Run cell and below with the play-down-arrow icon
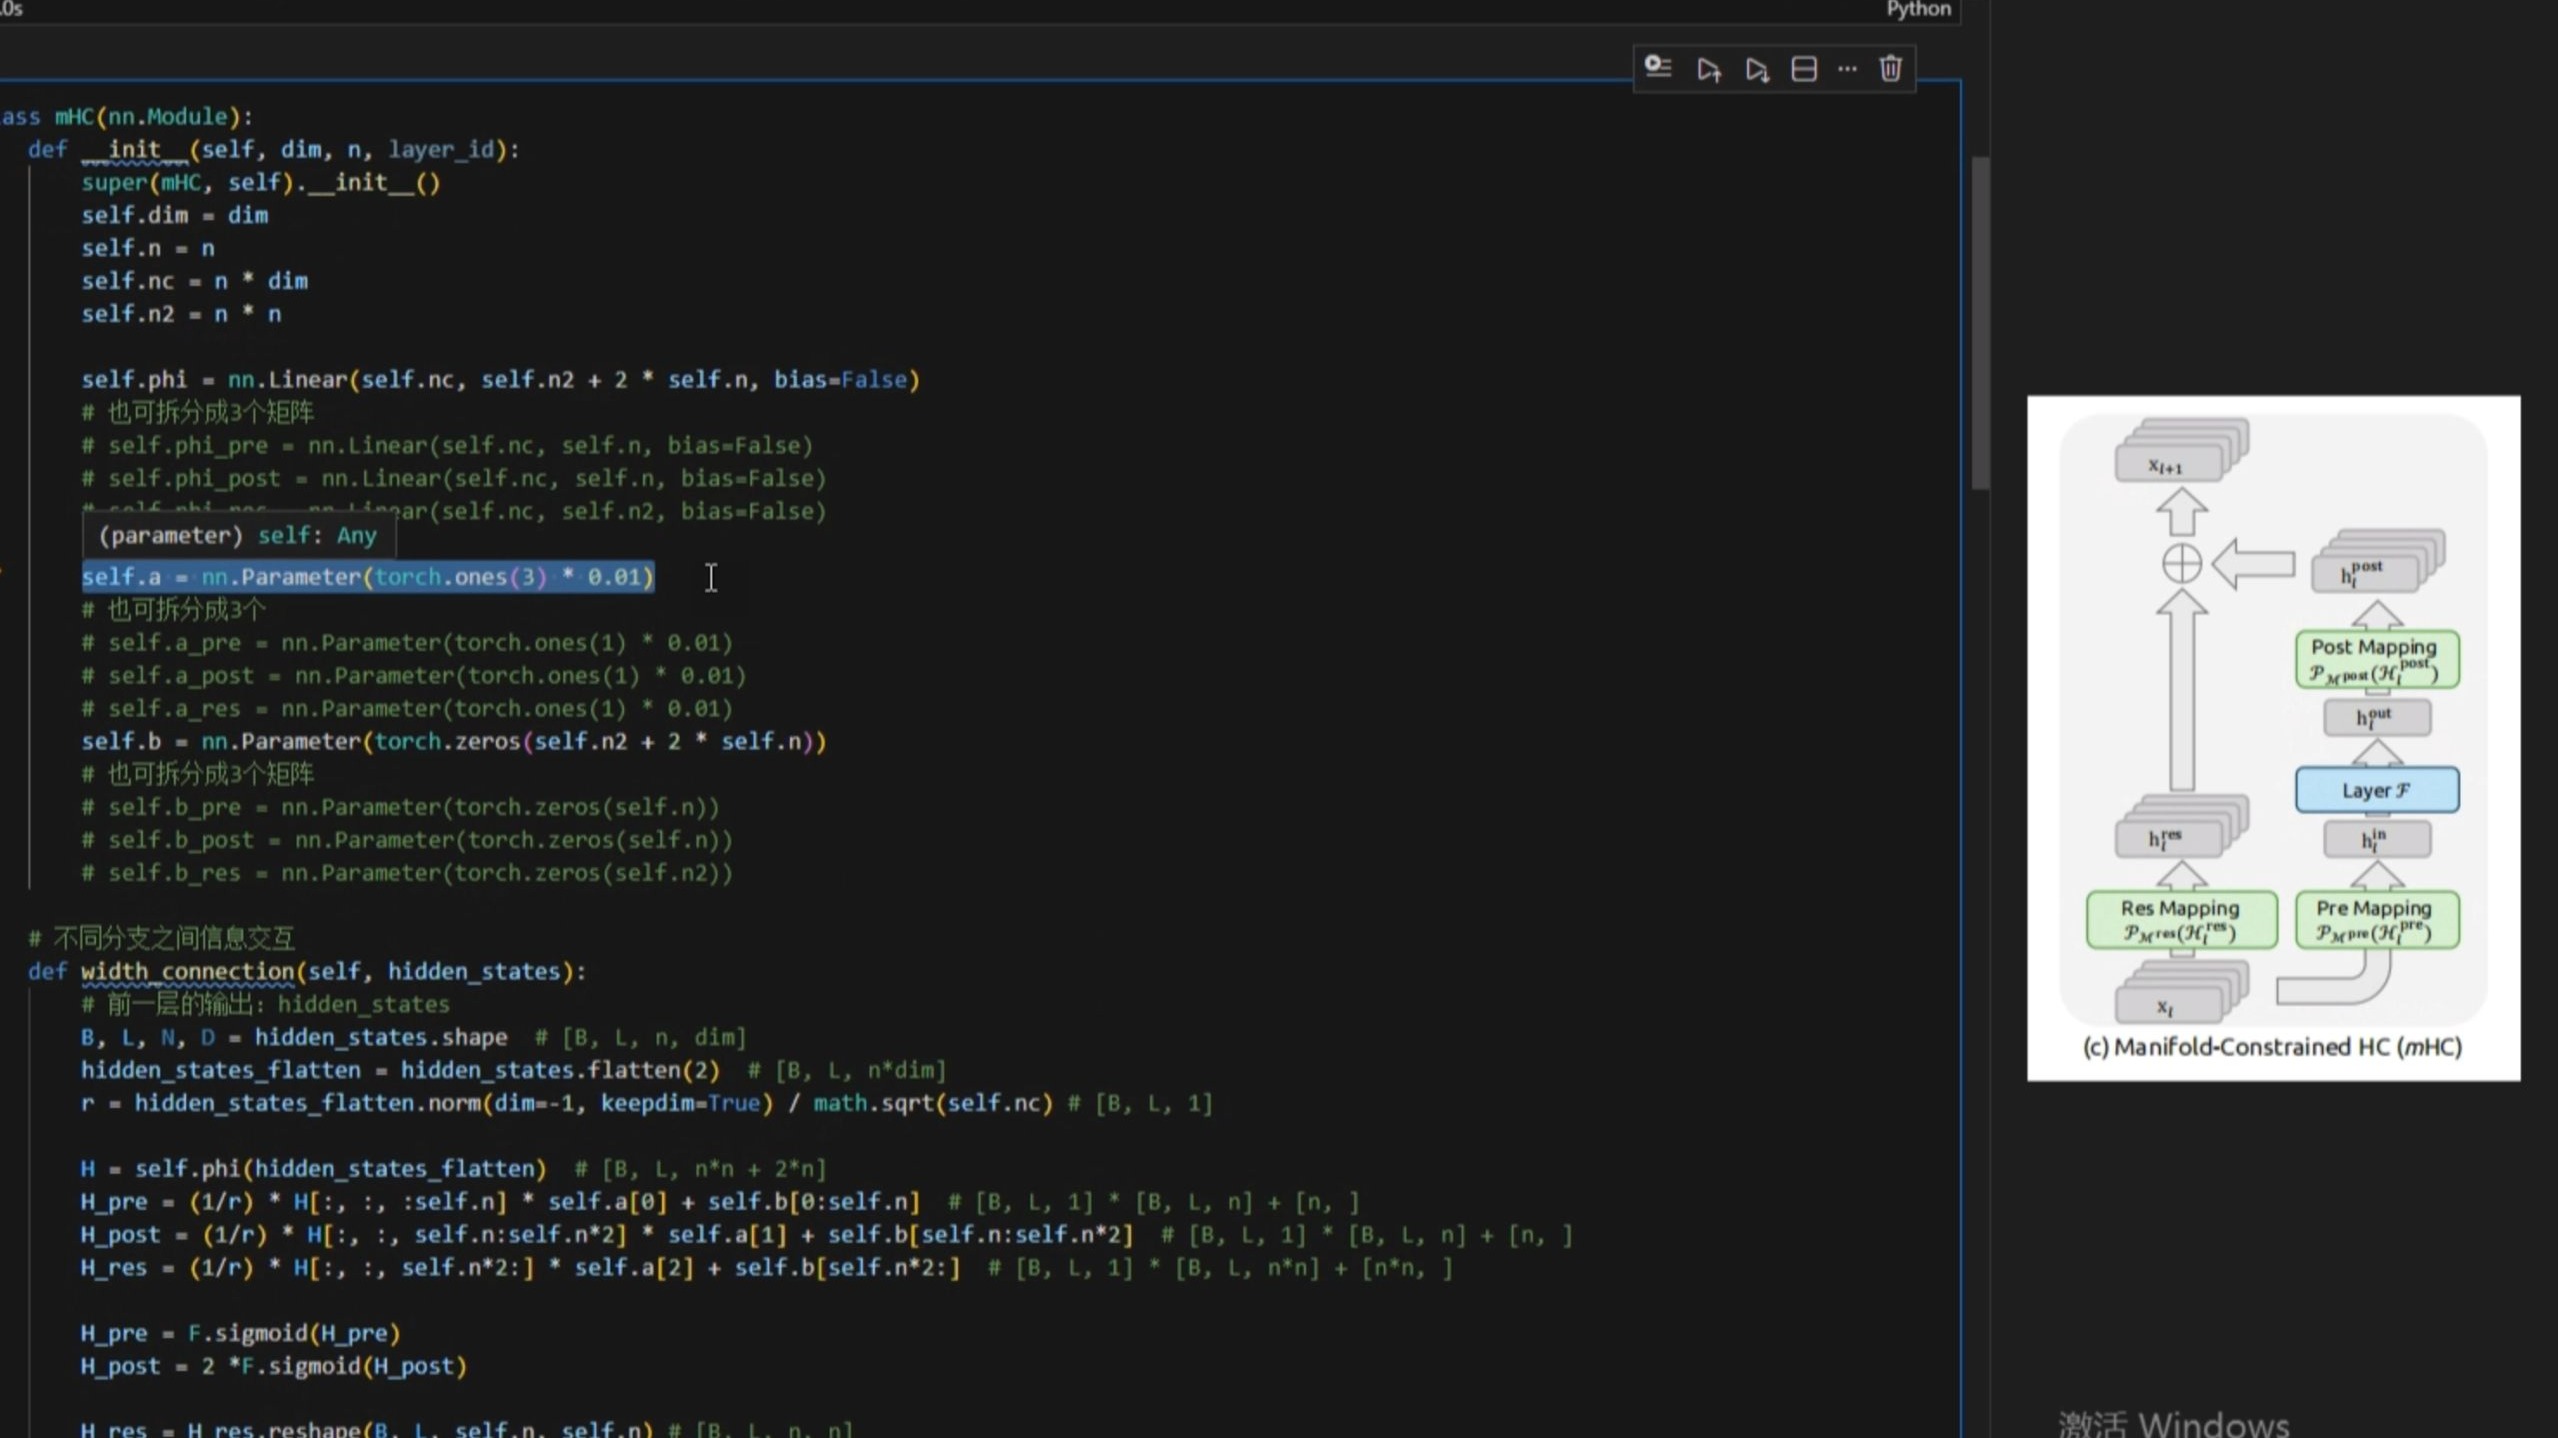The height and width of the screenshot is (1438, 2558). pyautogui.click(x=1756, y=69)
